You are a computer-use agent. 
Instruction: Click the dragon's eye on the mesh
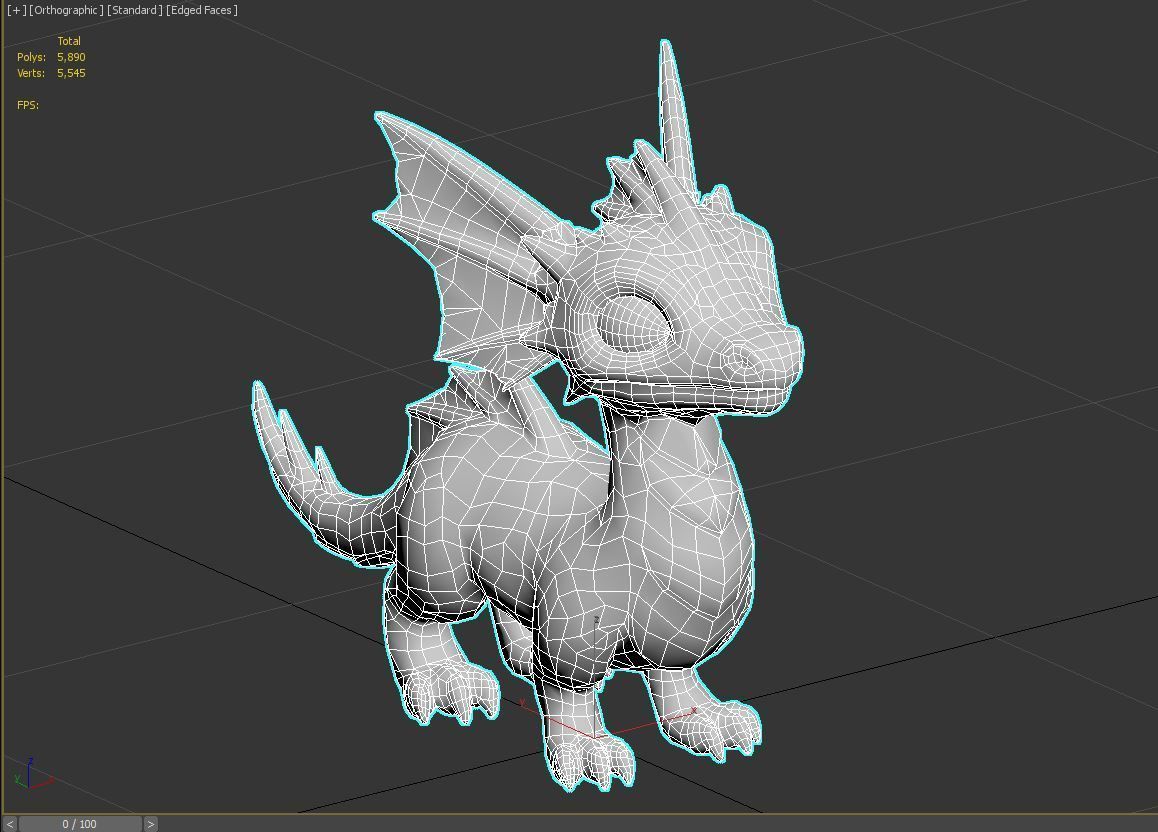(x=634, y=323)
